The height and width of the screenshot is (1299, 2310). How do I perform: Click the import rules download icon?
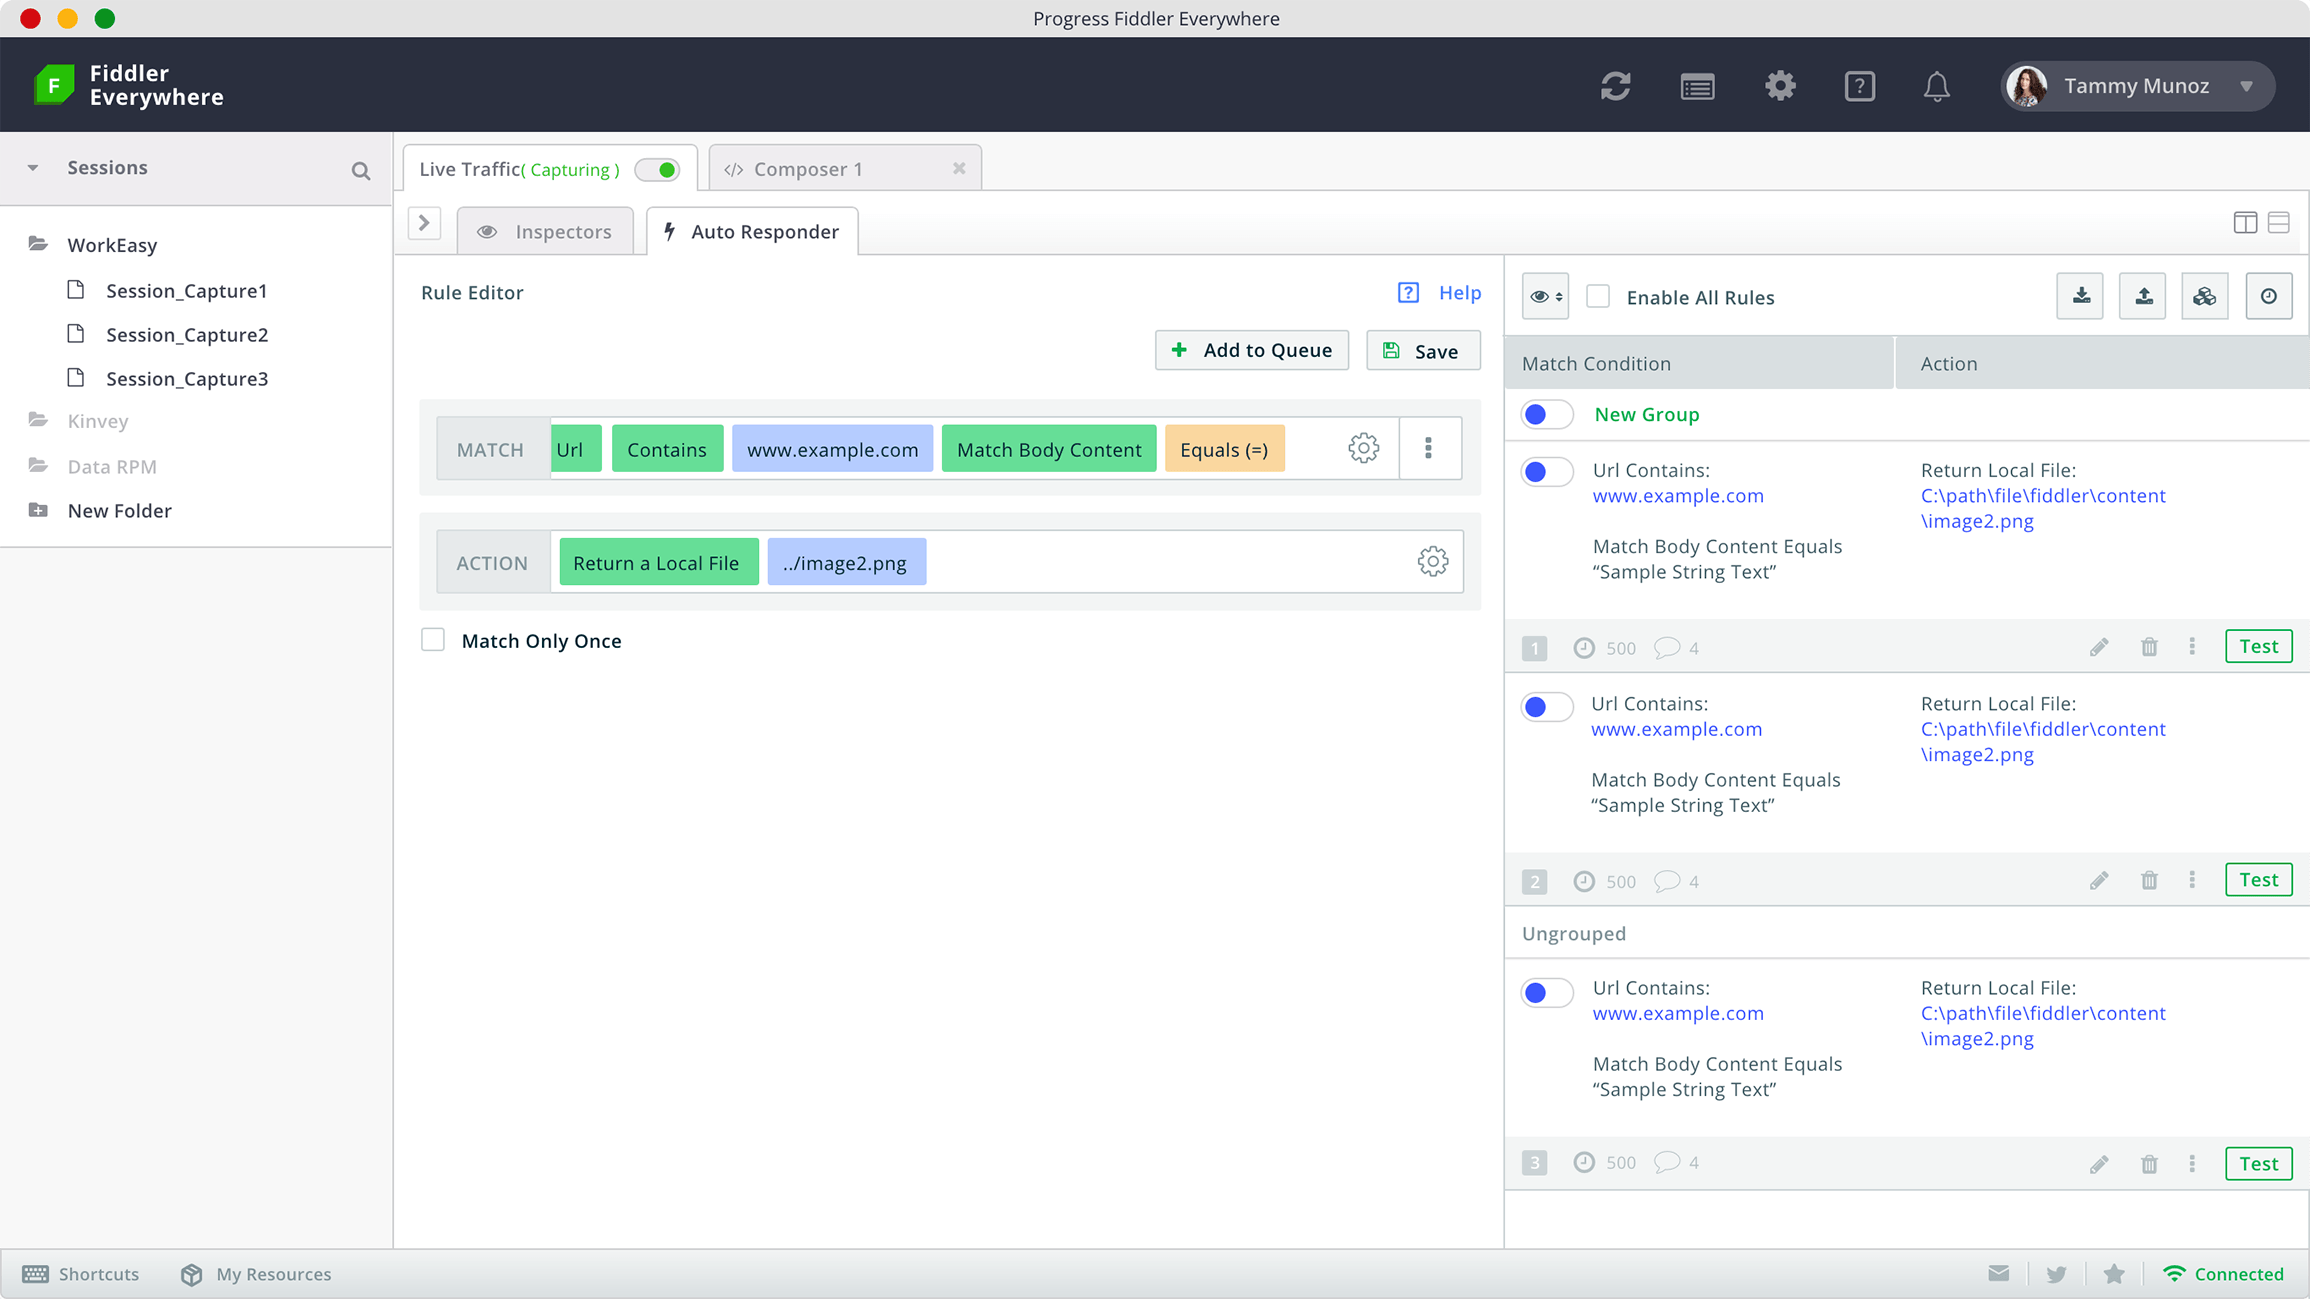pyautogui.click(x=2081, y=296)
